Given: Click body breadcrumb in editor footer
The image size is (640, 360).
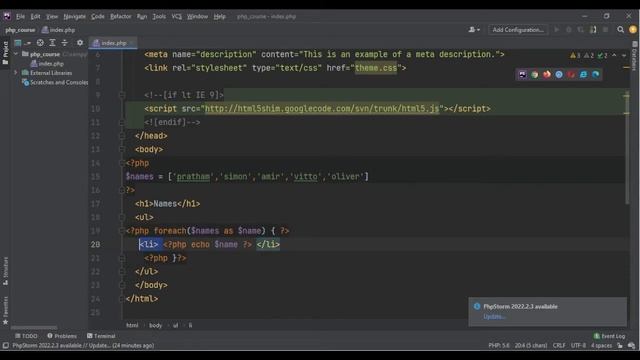Looking at the screenshot, I should 156,325.
